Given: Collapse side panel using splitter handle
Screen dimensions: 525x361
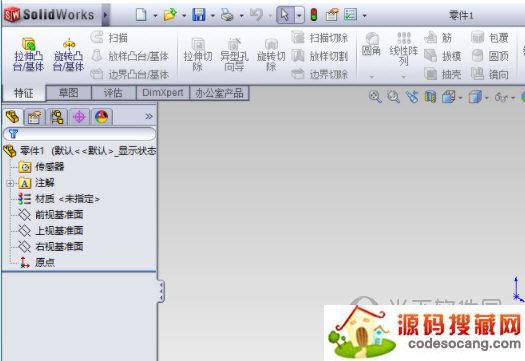Looking at the screenshot, I should (161, 291).
